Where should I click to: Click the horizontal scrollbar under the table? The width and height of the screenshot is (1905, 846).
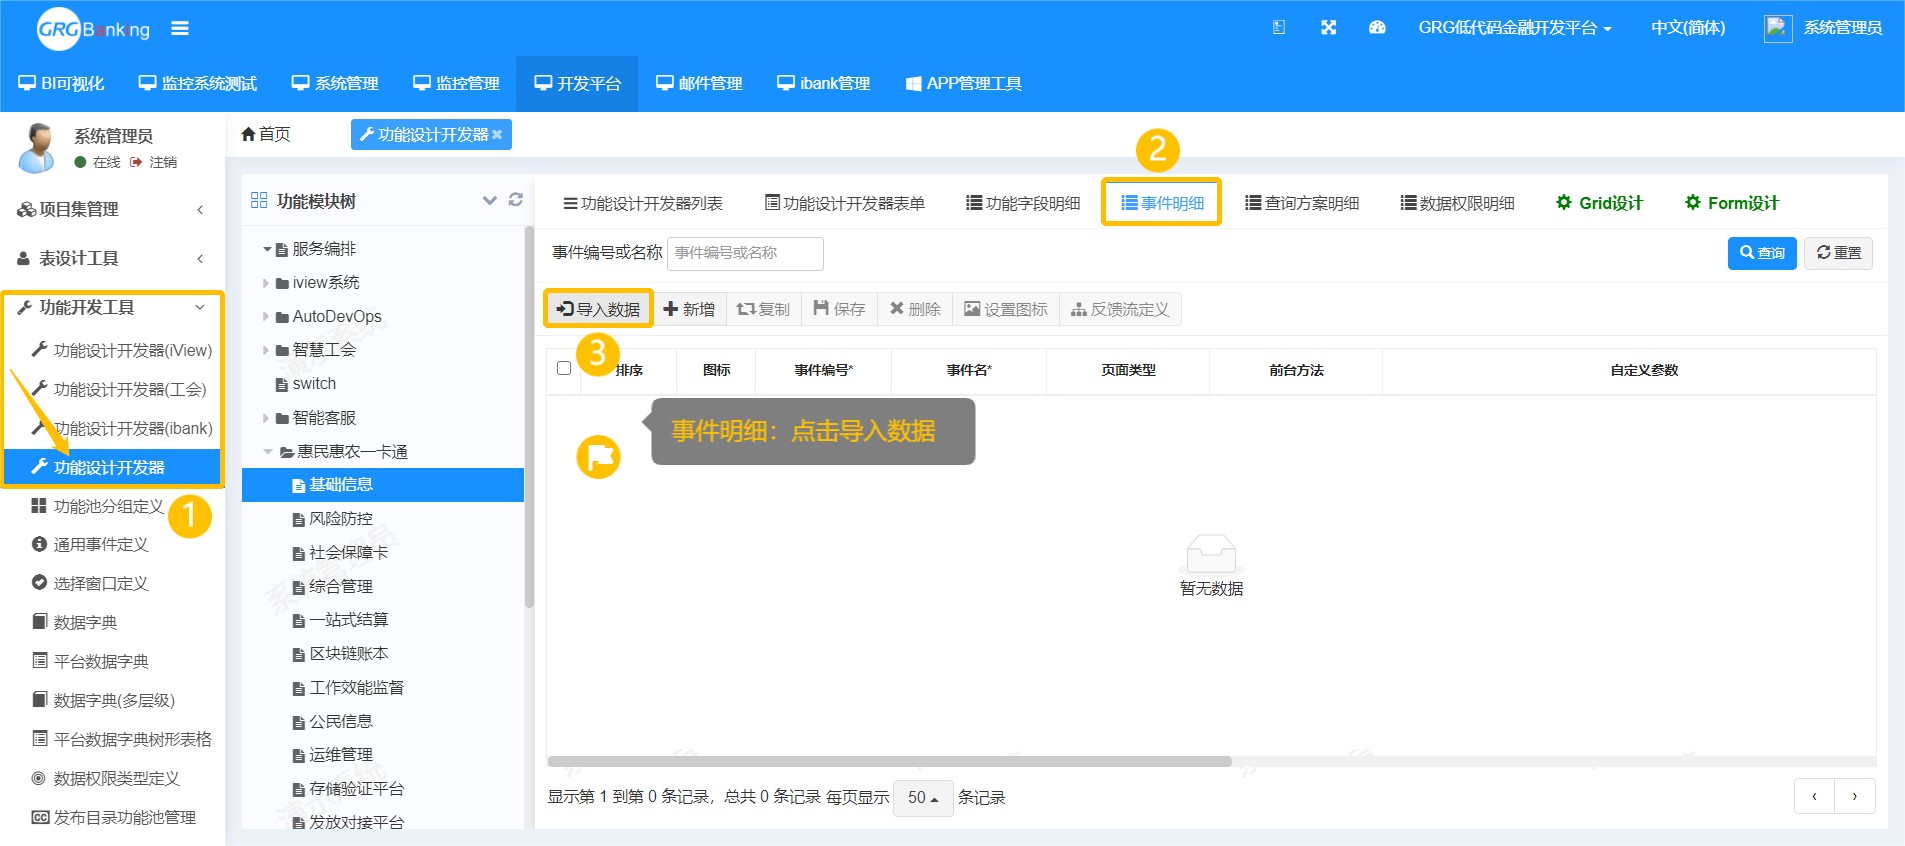pyautogui.click(x=890, y=761)
